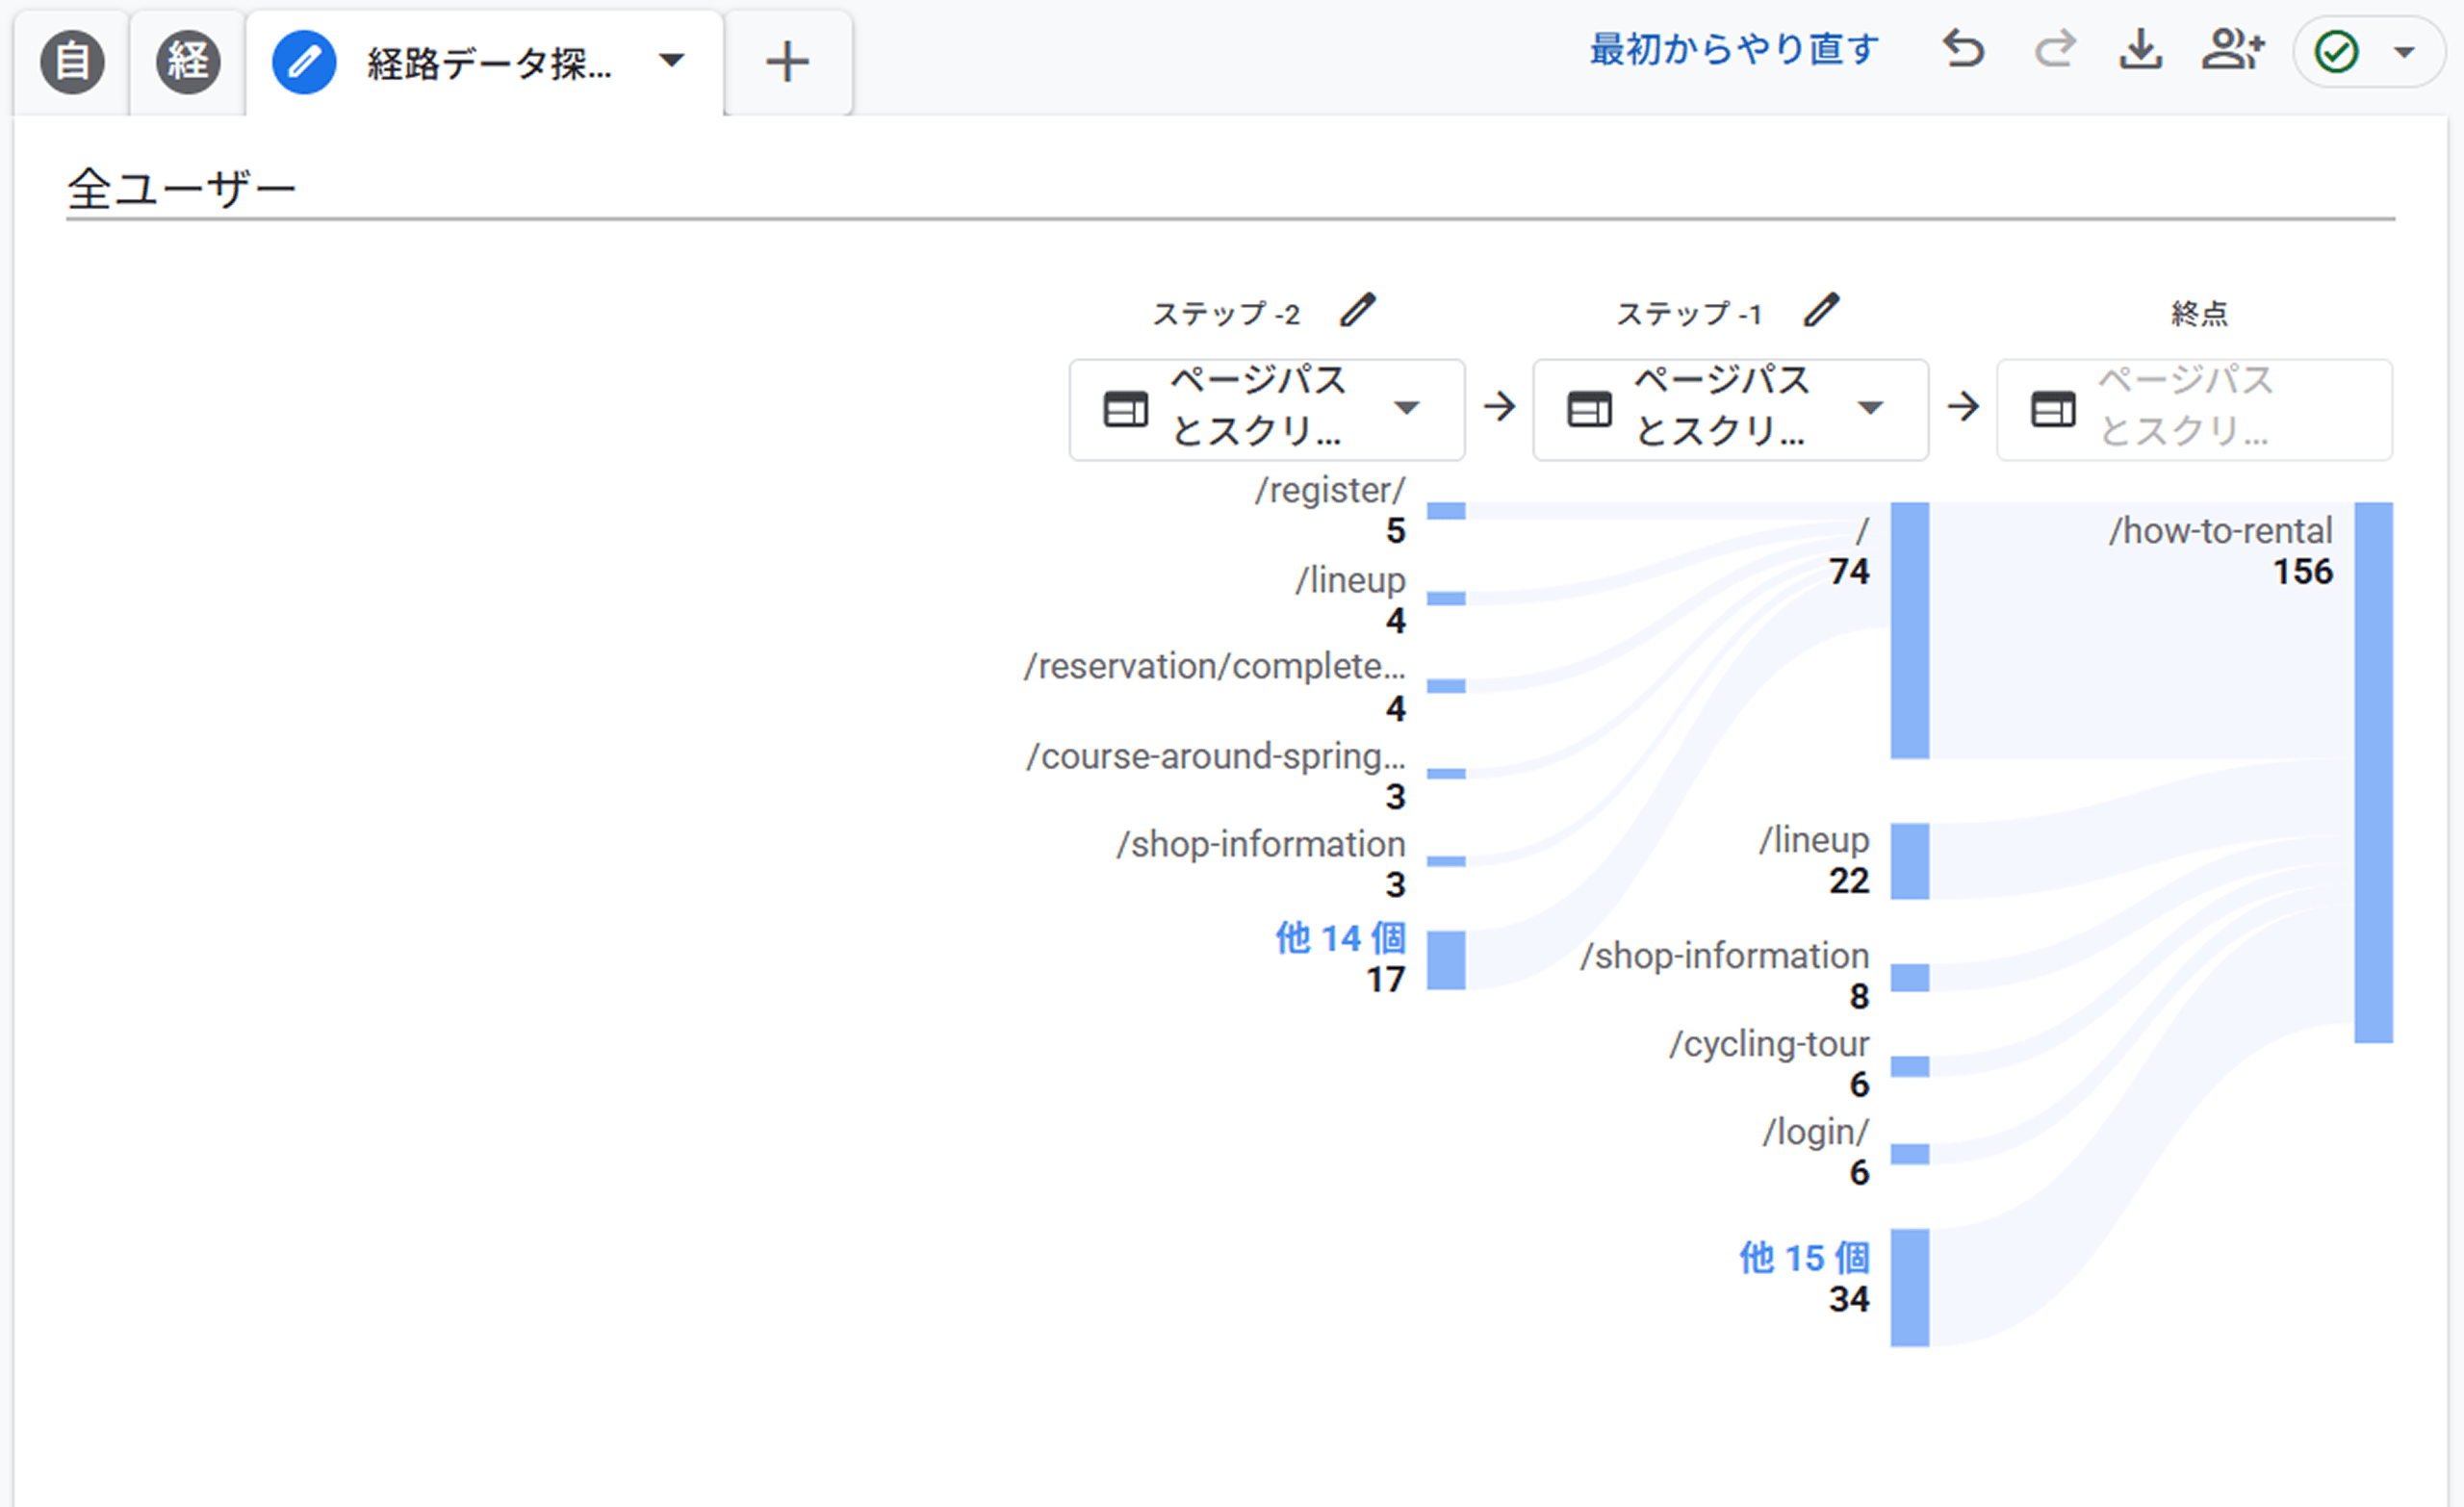
Task: Click the / node with 74
Action: pos(1910,630)
